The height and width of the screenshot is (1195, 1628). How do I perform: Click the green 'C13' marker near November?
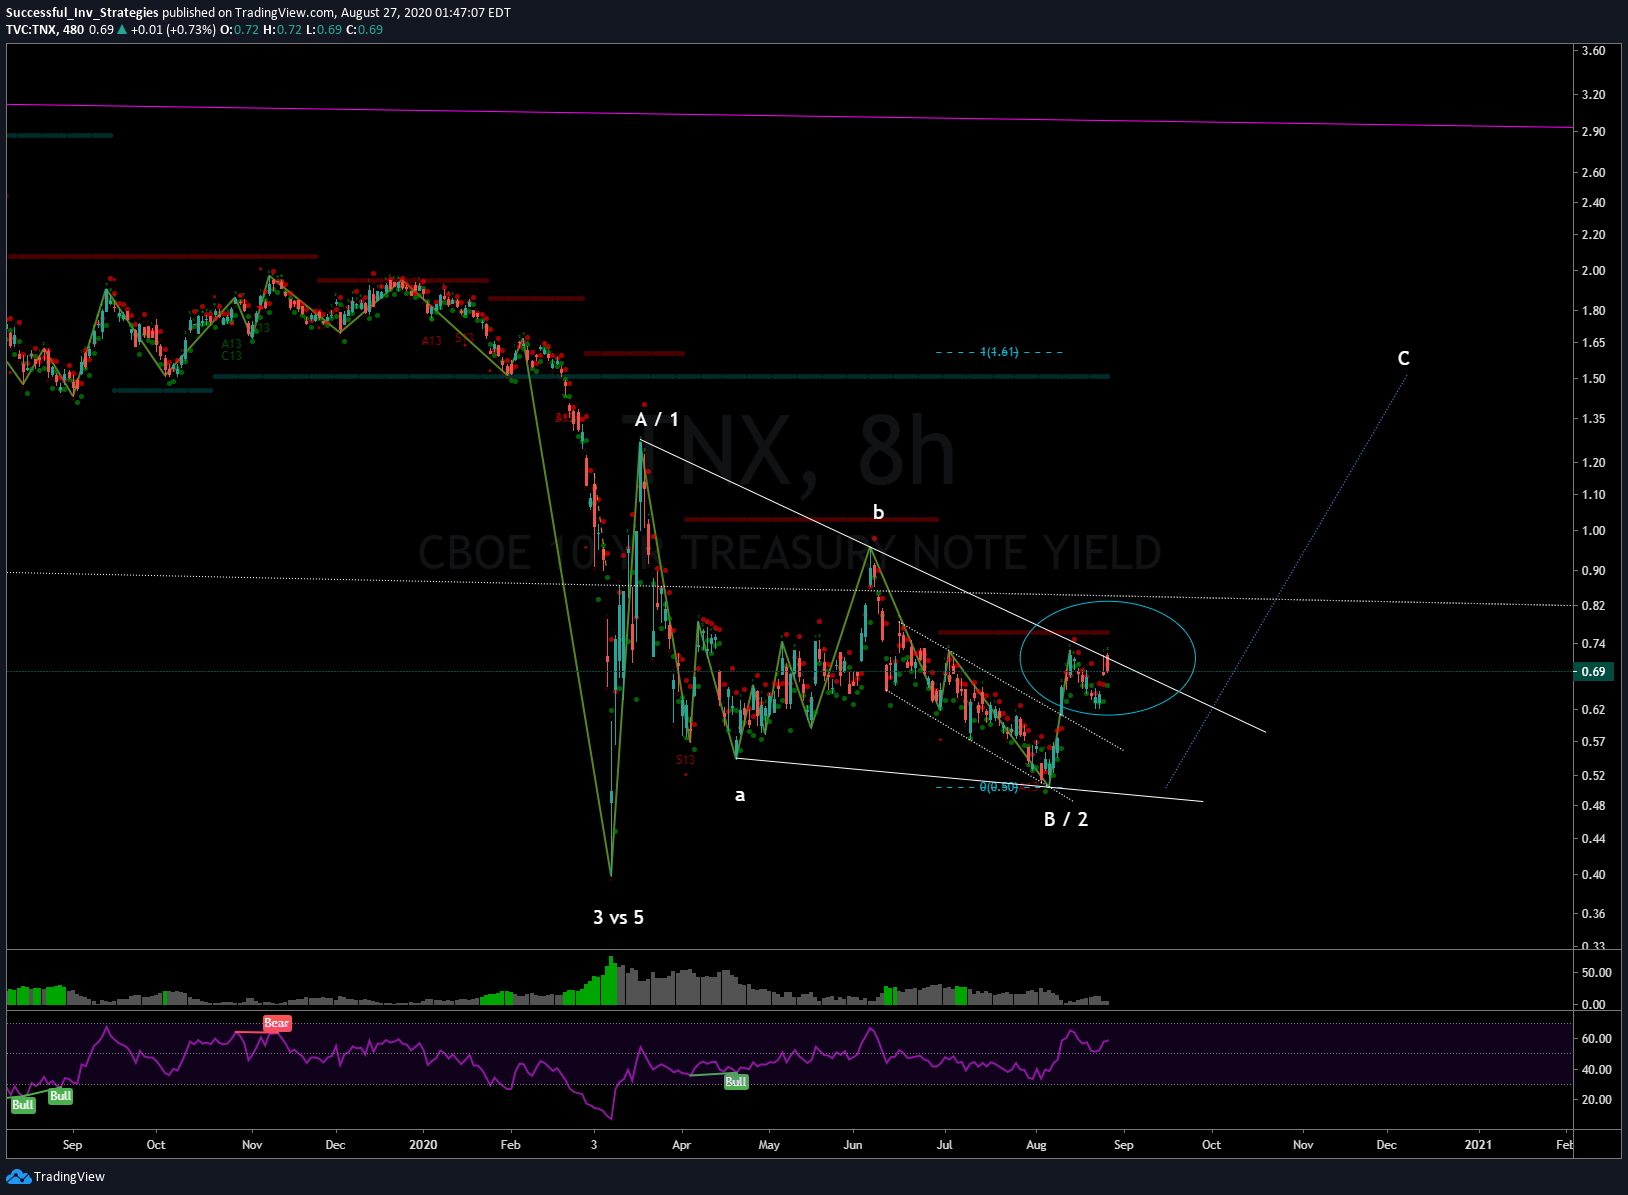click(x=232, y=355)
